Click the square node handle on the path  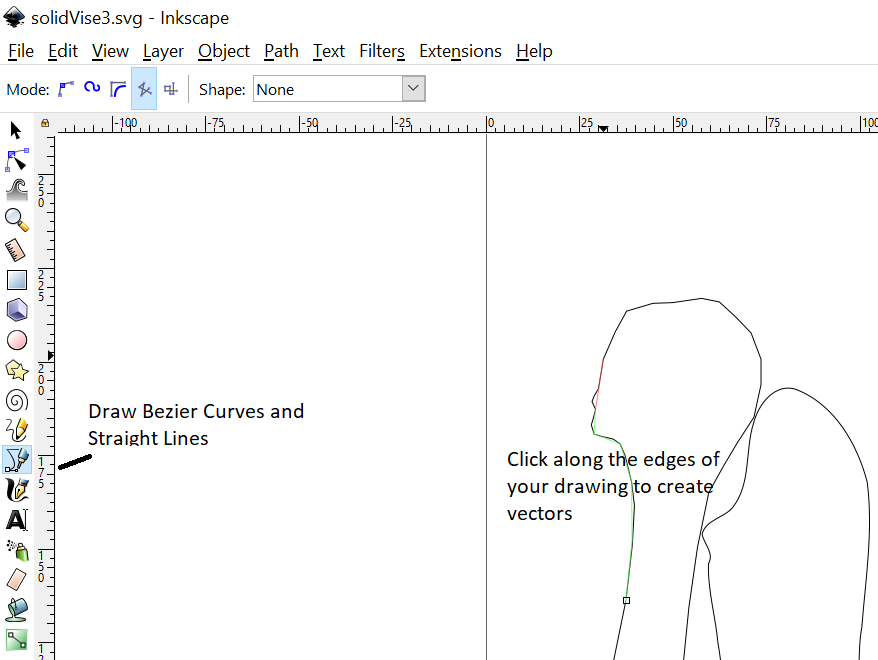626,600
